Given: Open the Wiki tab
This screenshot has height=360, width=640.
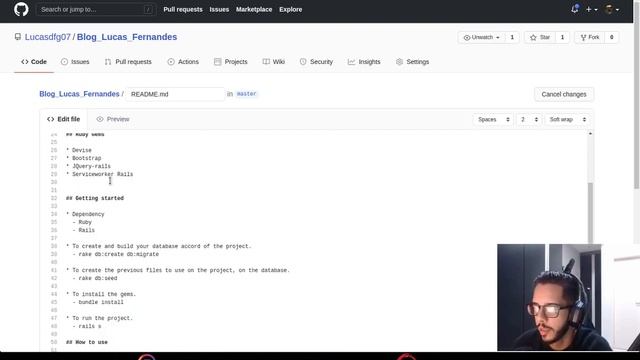Looking at the screenshot, I should 274,62.
